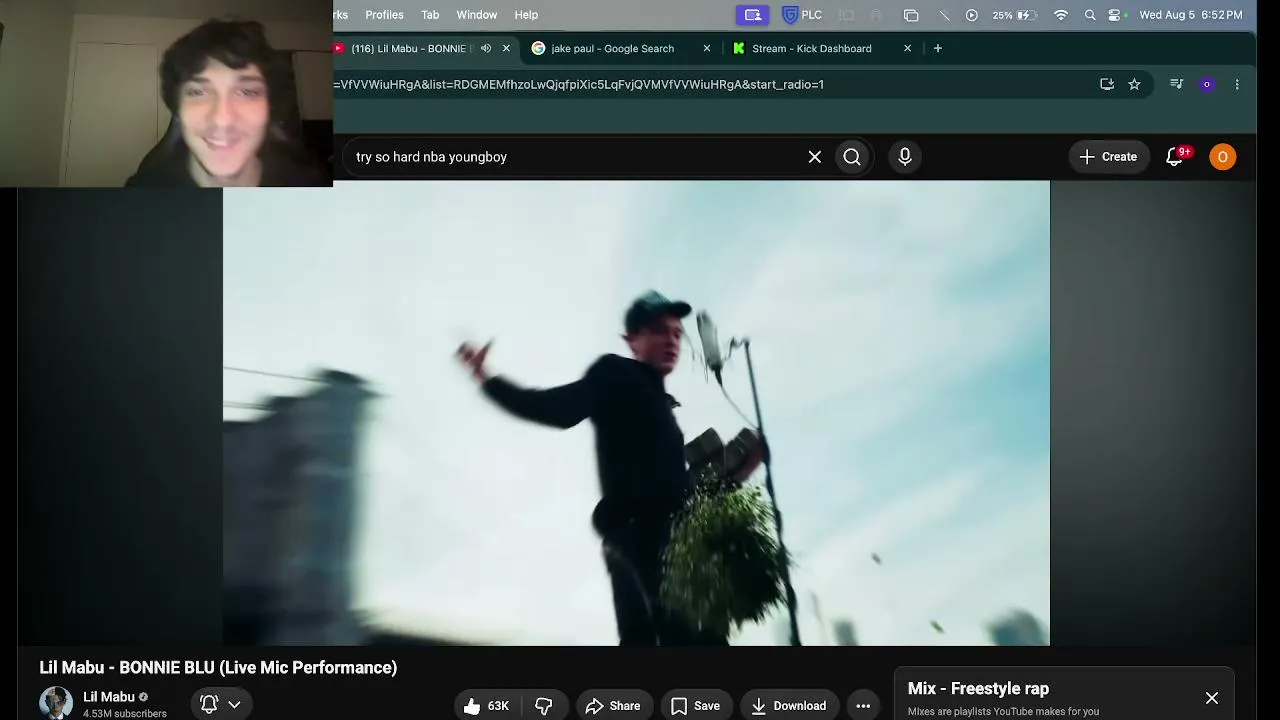Screen dimensions: 1280x720
Task: Save the video to a playlist
Action: point(696,706)
